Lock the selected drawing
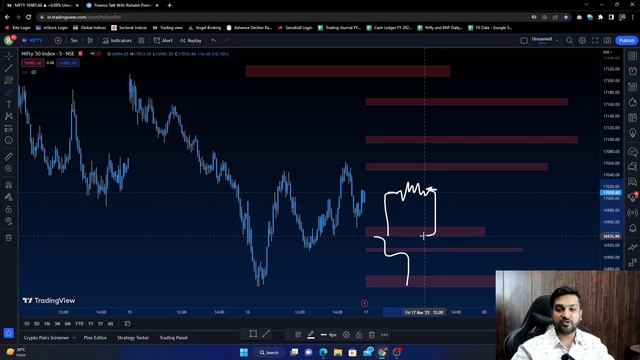Viewport: 640px width, 360px height. [x=359, y=335]
